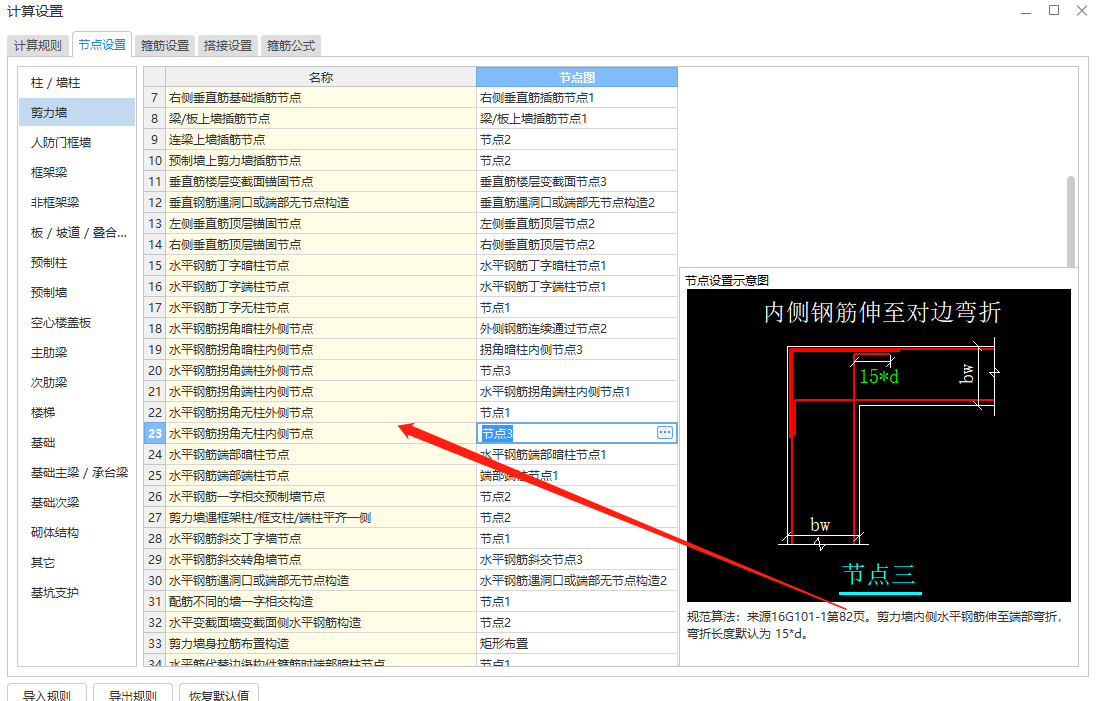1098x701 pixels.
Task: Click the 导出规则 button
Action: coord(132,695)
